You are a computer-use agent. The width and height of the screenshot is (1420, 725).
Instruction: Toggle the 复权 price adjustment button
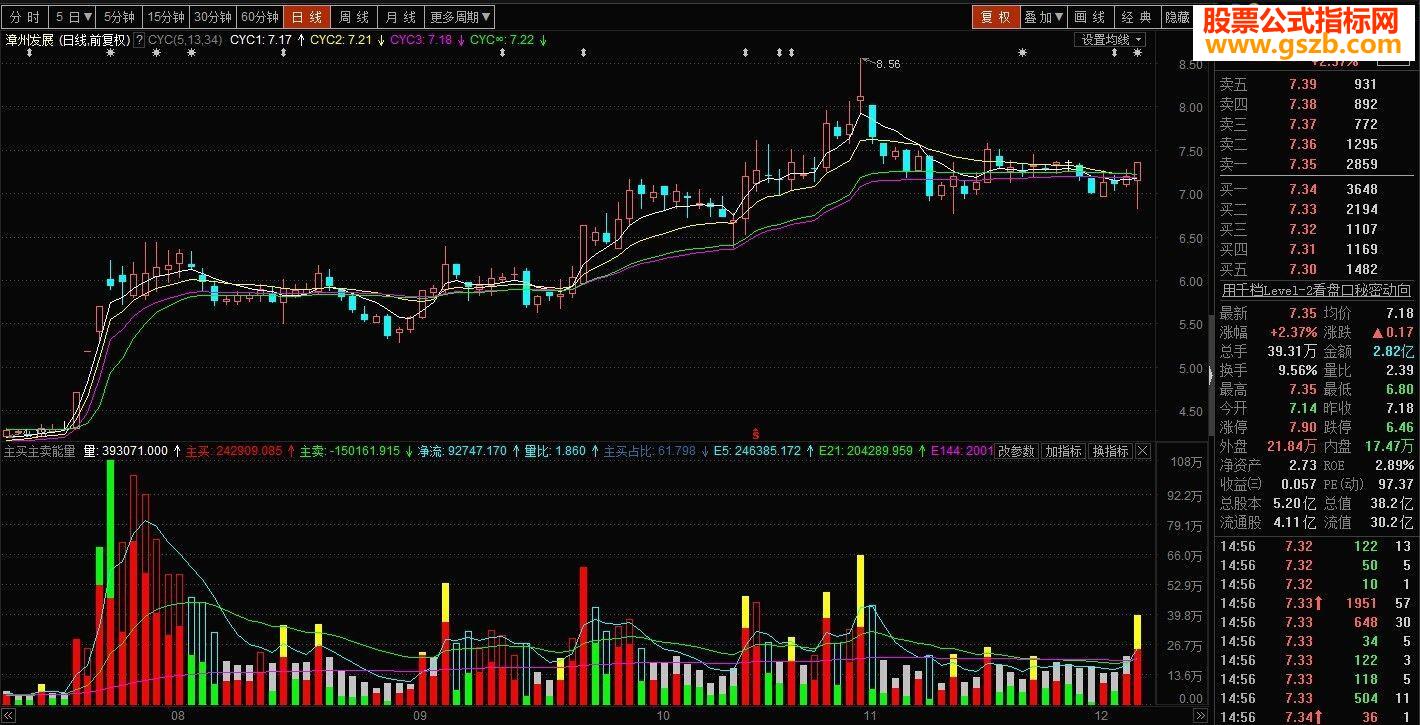[x=995, y=17]
